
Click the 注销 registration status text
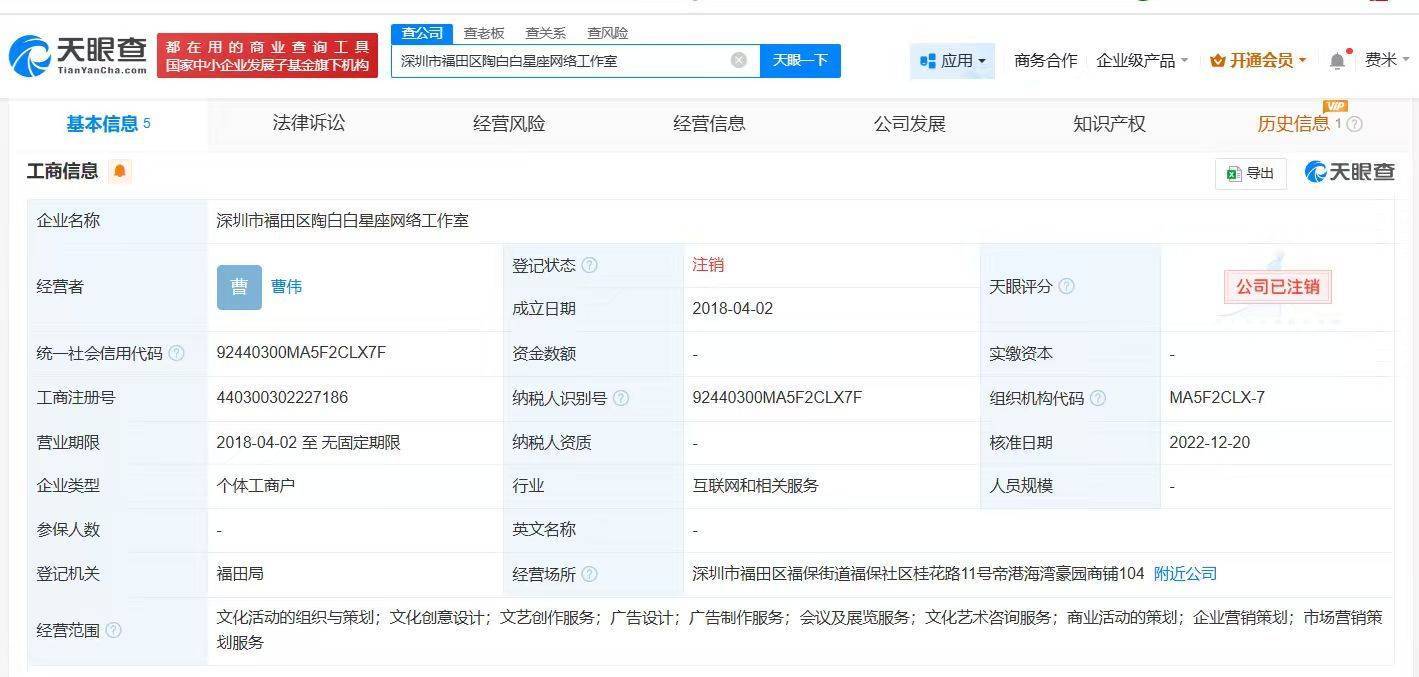coord(708,265)
